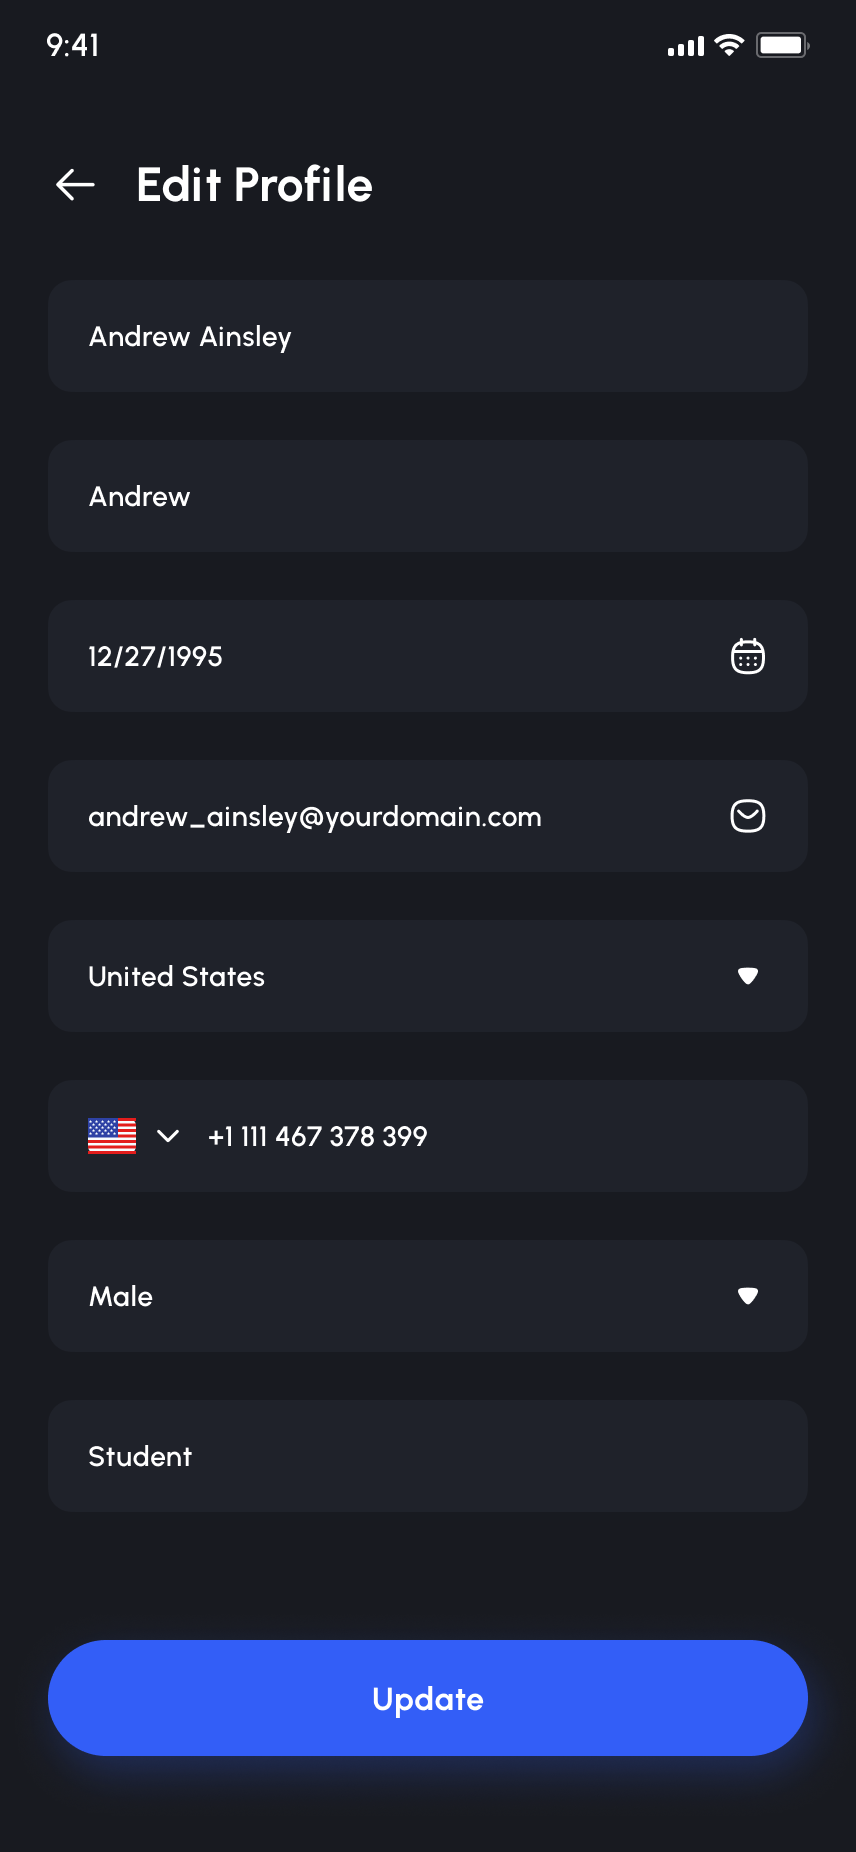This screenshot has width=856, height=1852.
Task: Tap the Edit Profile page title
Action: coord(254,185)
